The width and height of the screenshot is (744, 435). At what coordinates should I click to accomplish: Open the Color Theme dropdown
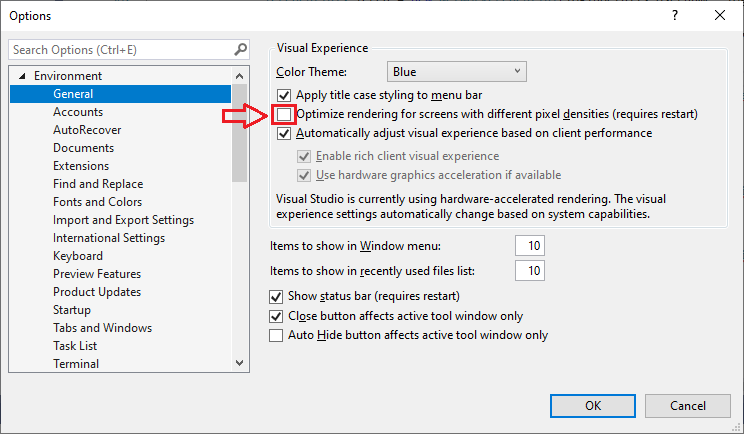click(456, 72)
